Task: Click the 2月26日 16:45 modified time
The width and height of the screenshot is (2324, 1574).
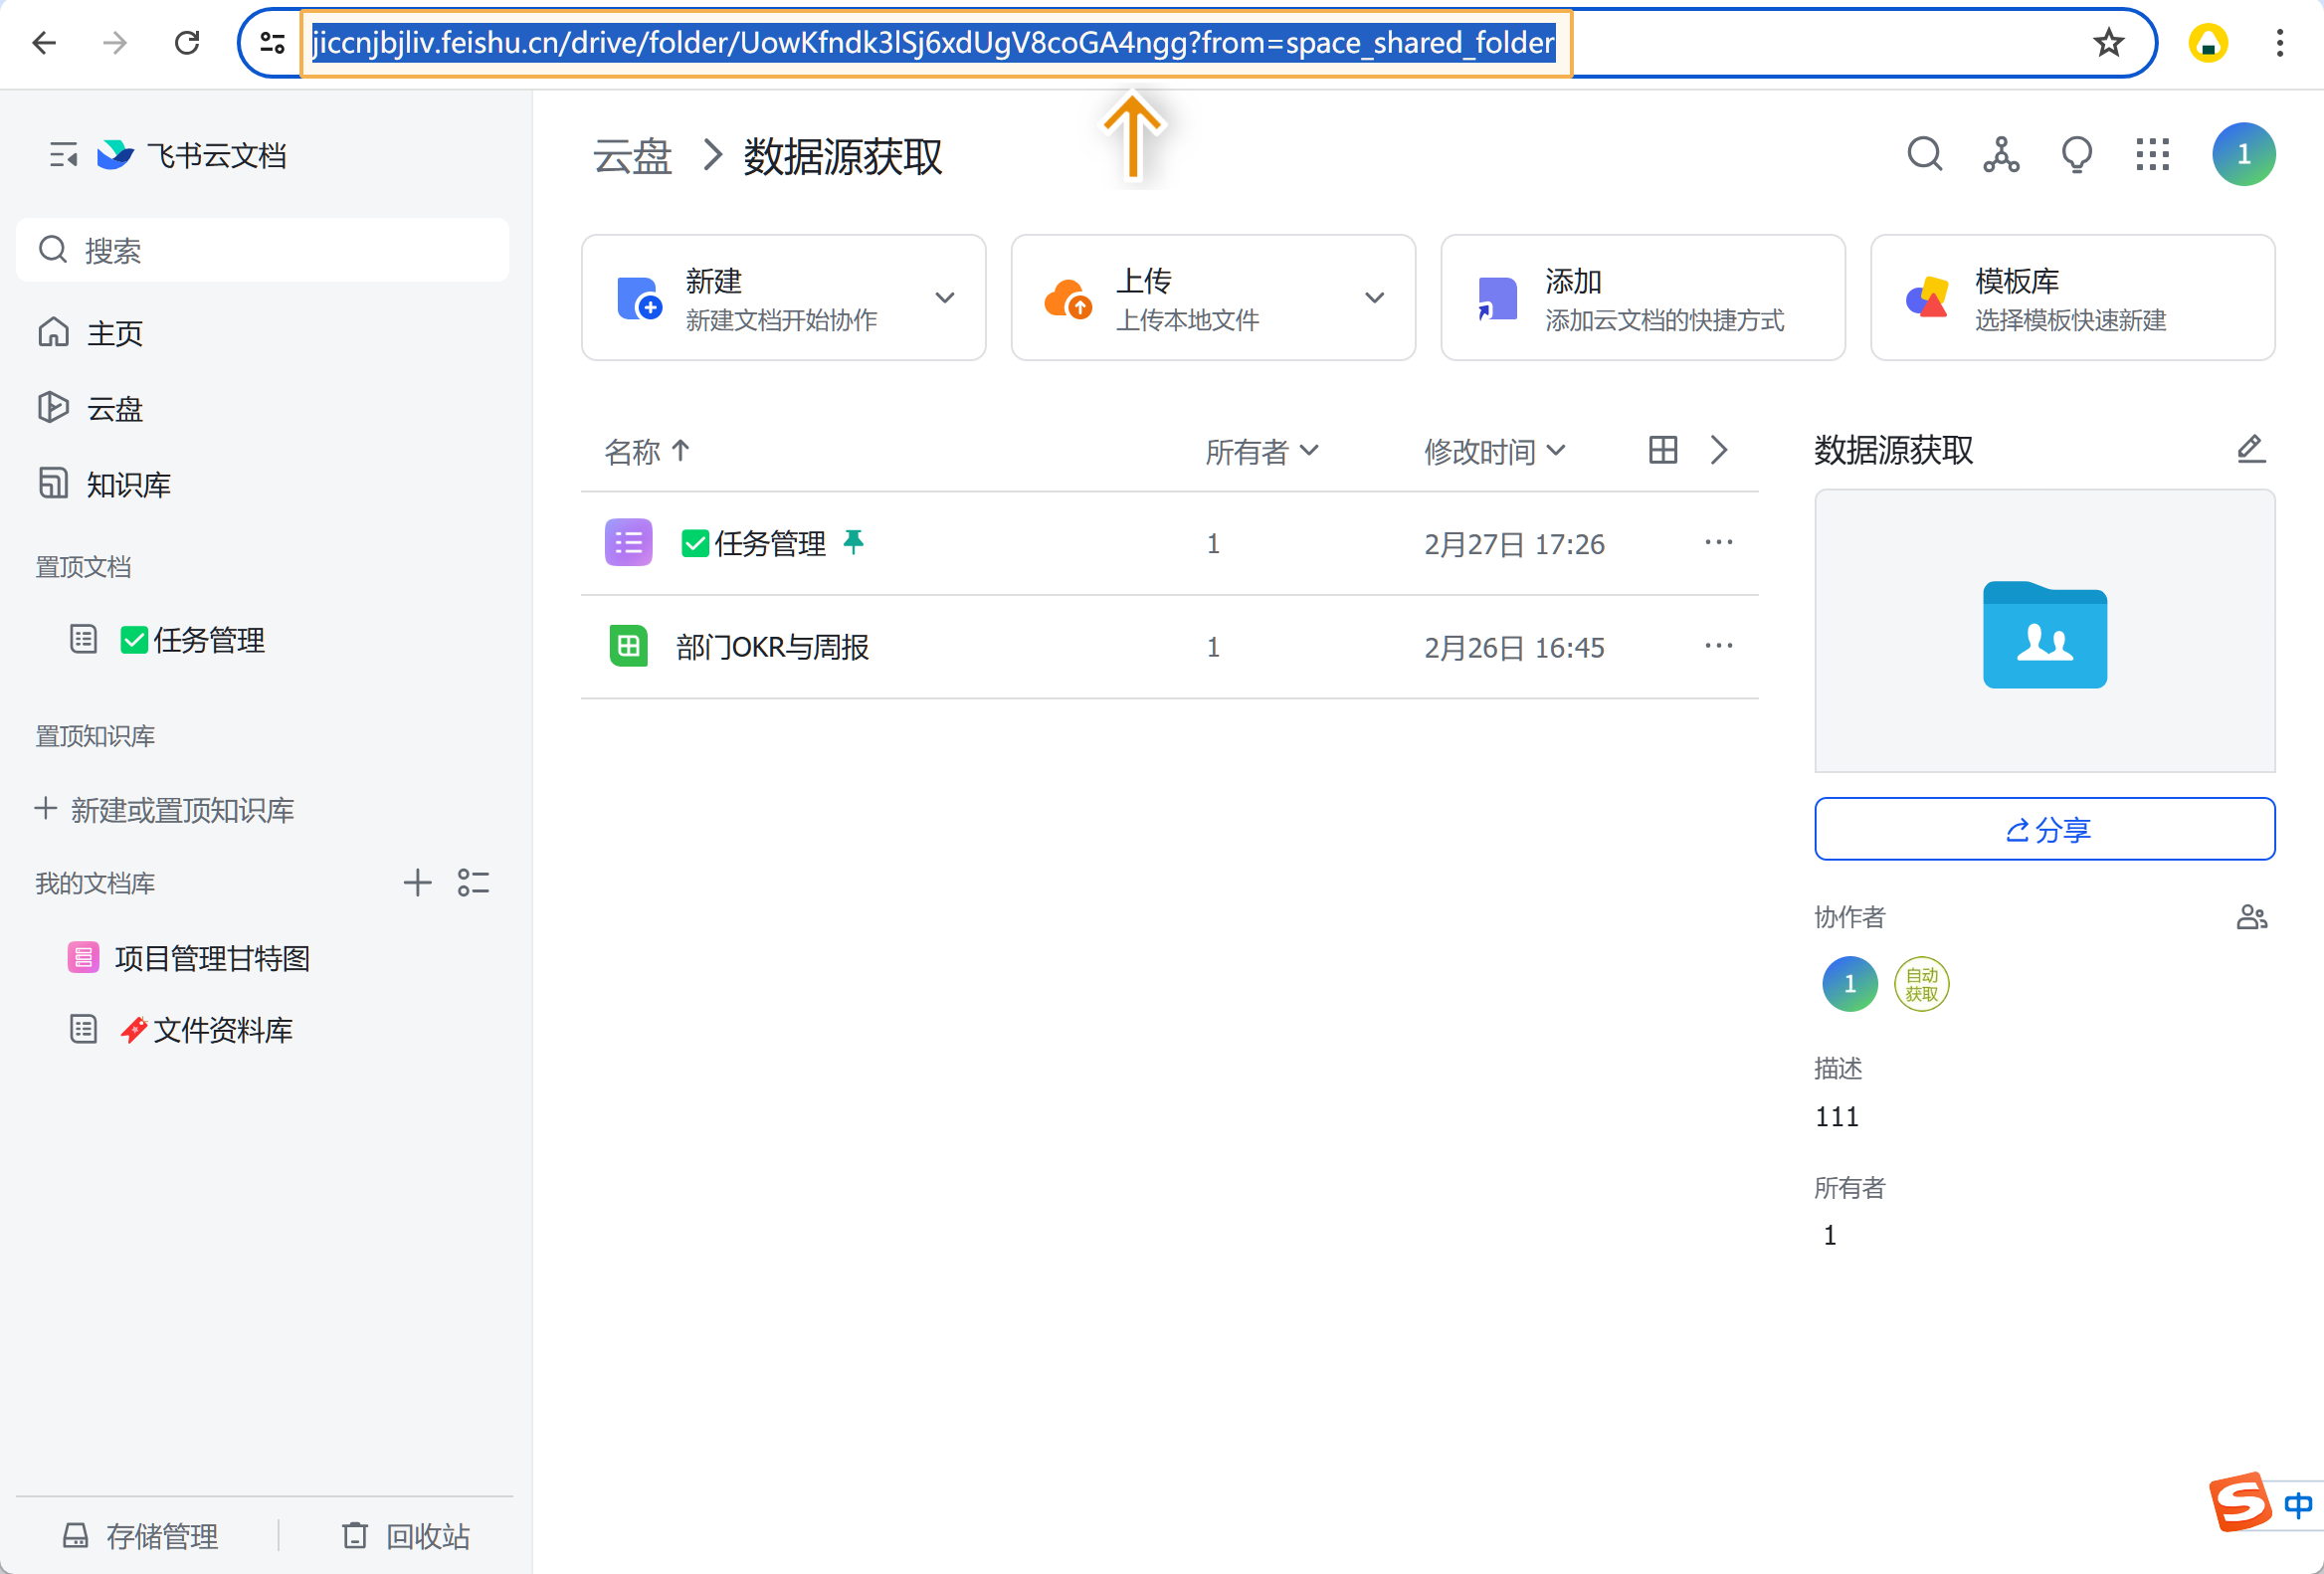Action: (x=1514, y=648)
